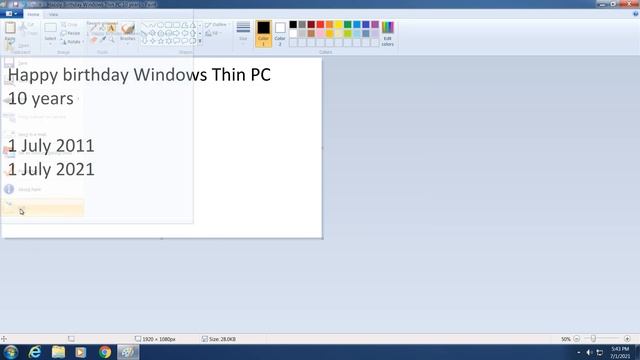Open Windows Explorer folder on taskbar
The width and height of the screenshot is (640, 360).
coord(58,352)
